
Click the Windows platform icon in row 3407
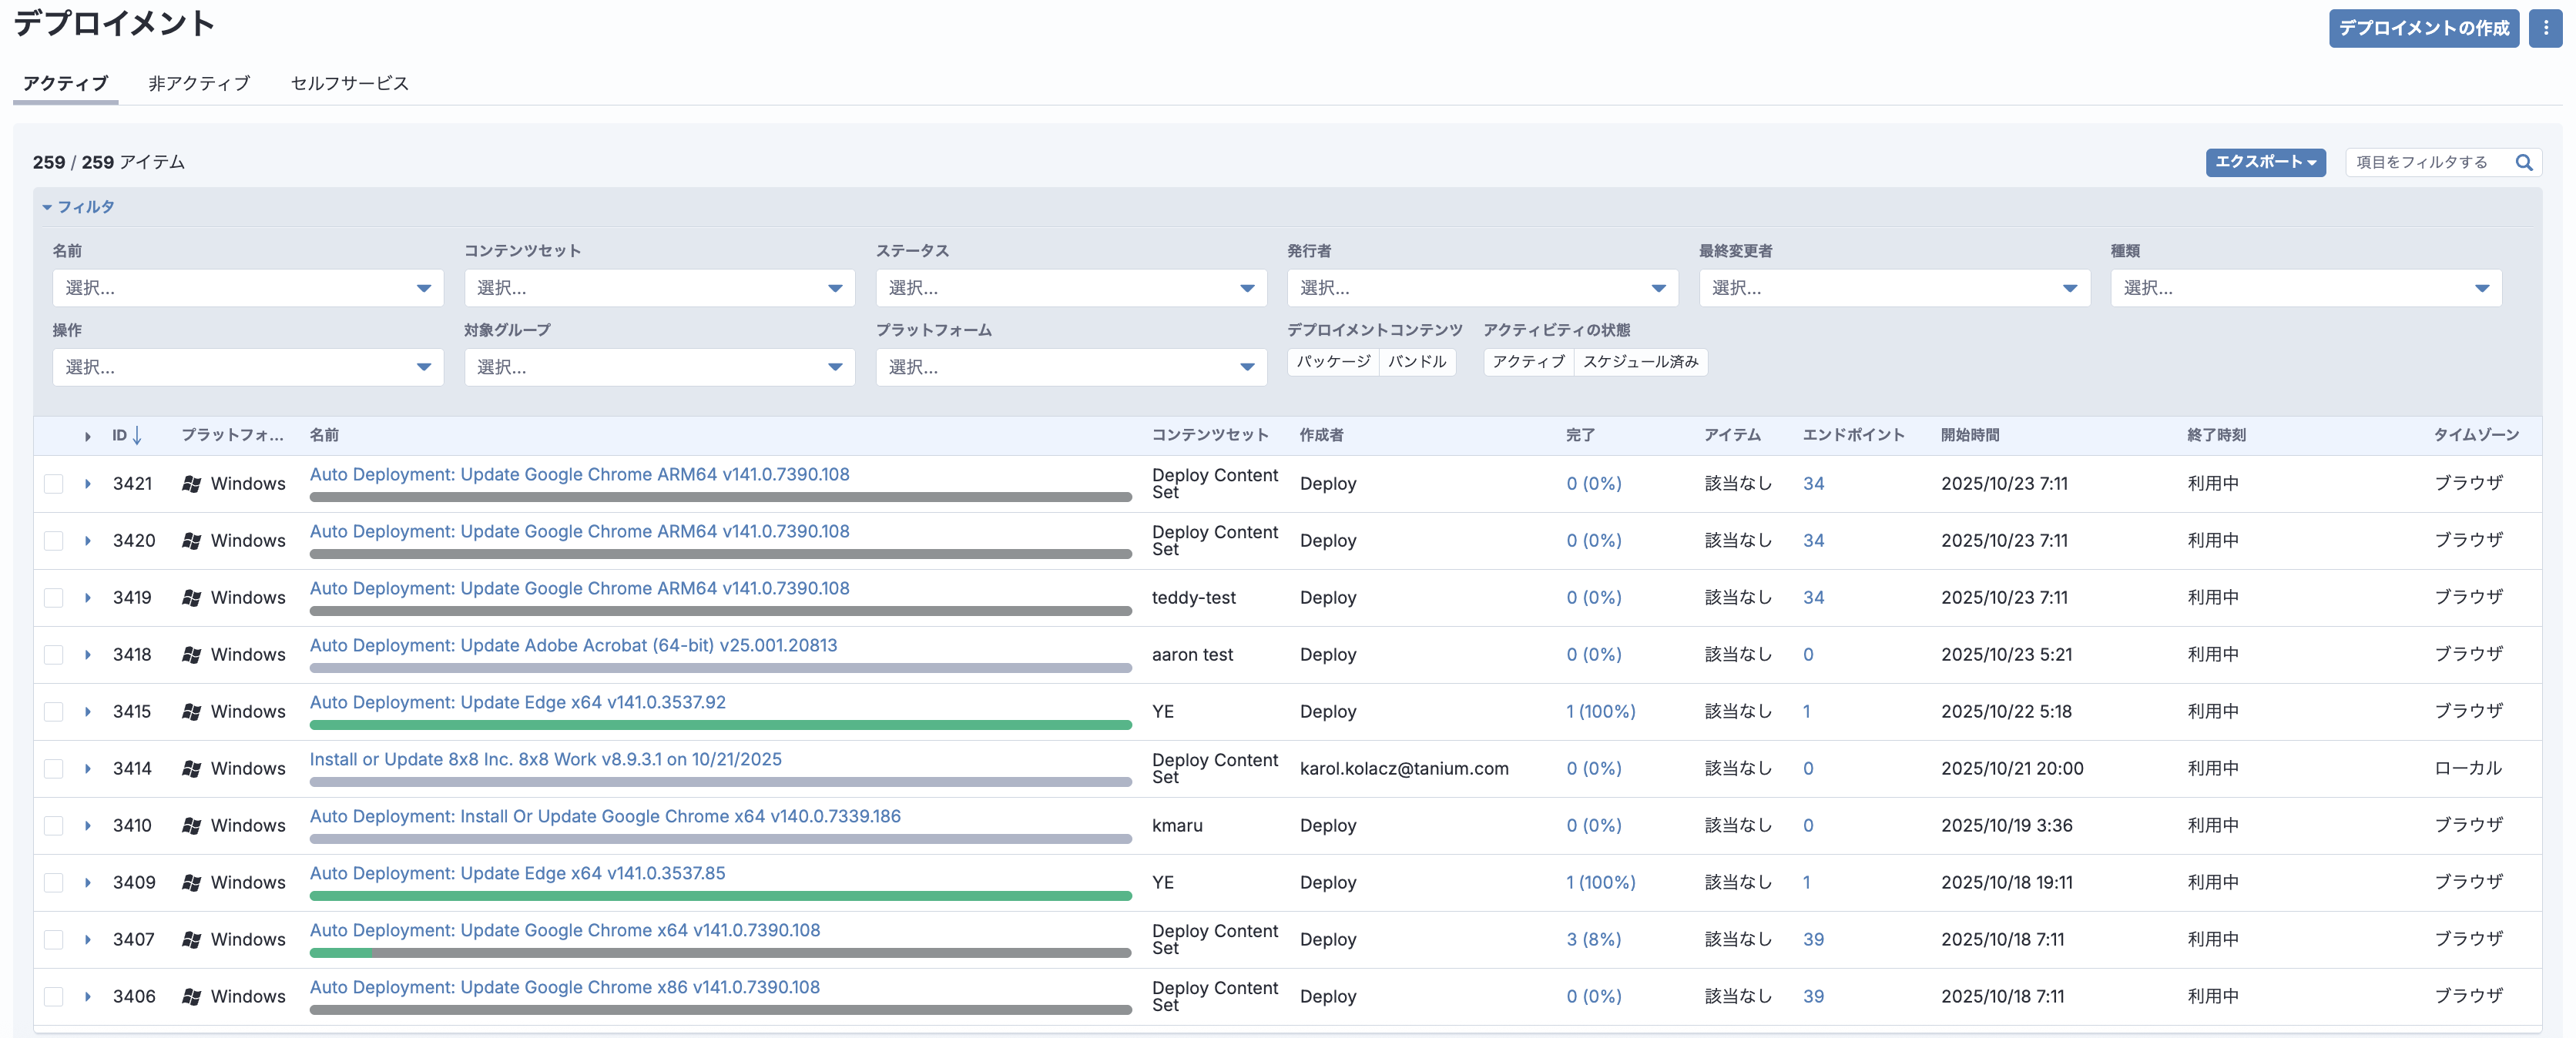(192, 940)
